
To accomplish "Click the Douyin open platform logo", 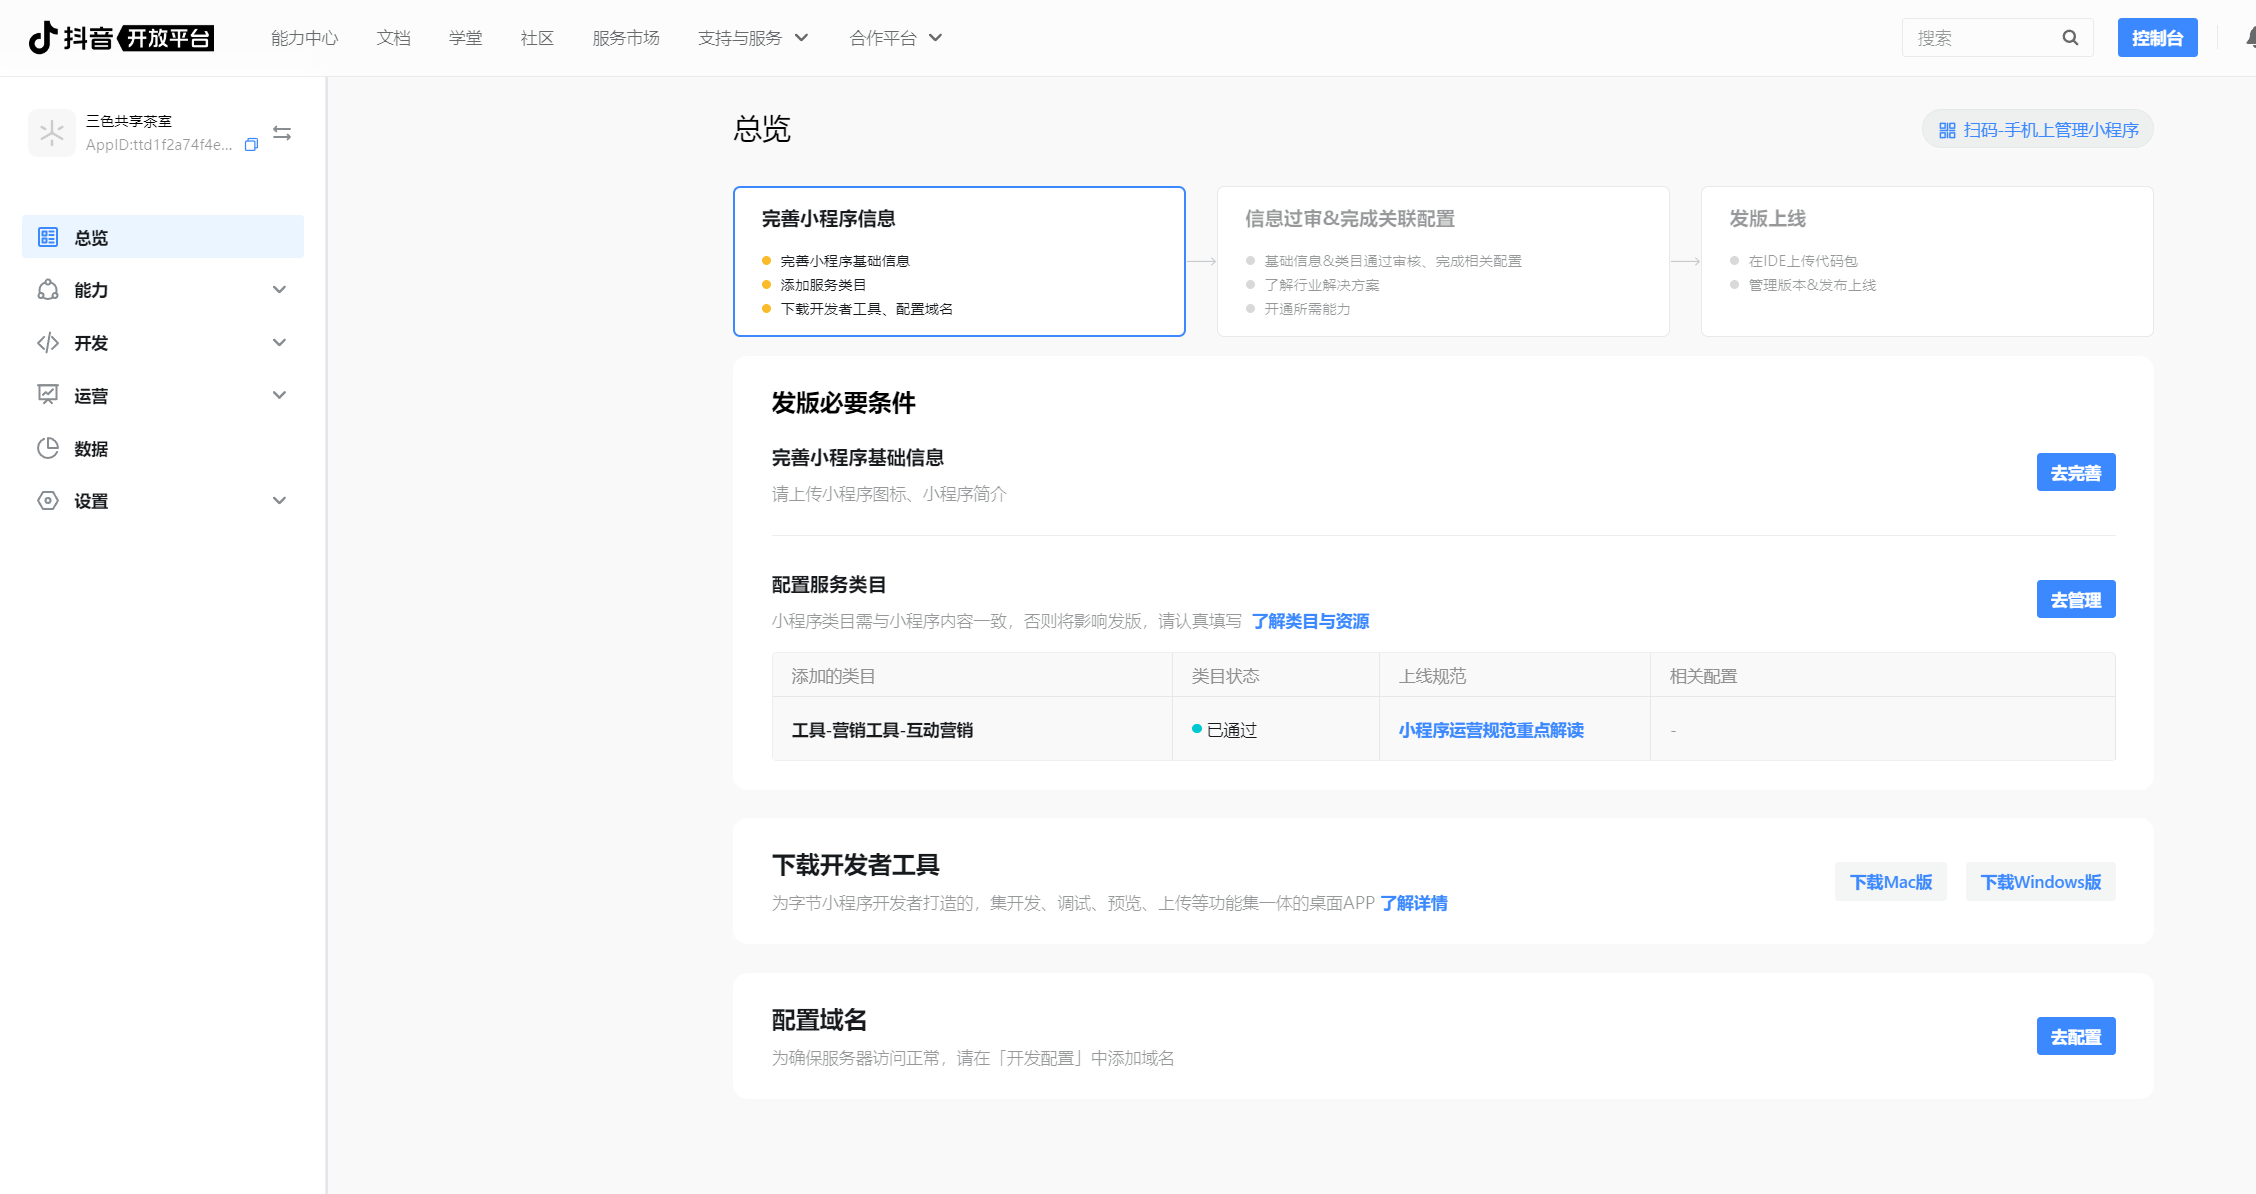I will point(121,38).
